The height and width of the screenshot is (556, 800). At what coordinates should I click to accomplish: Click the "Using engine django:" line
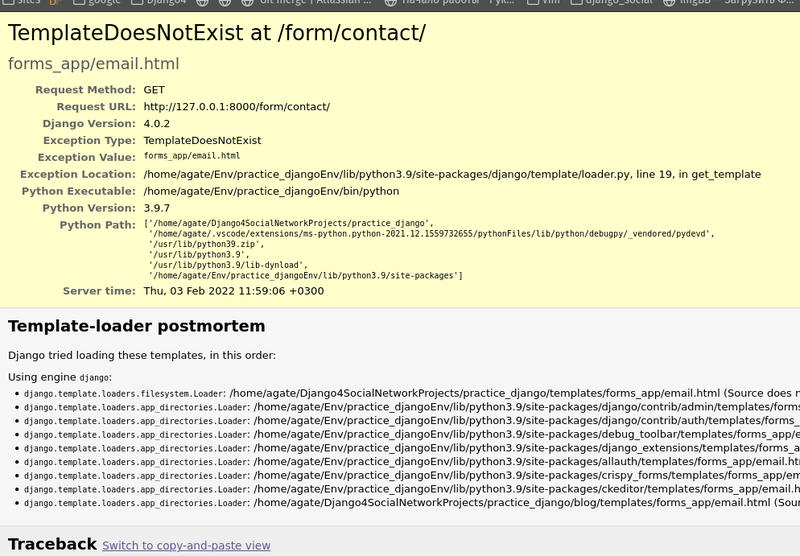click(x=60, y=377)
